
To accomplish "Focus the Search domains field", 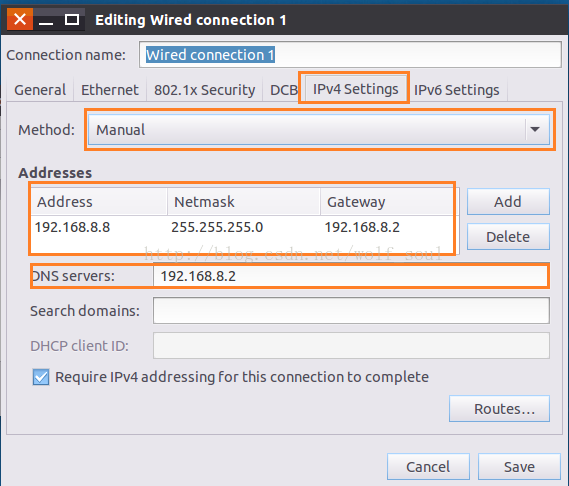I will [x=351, y=311].
